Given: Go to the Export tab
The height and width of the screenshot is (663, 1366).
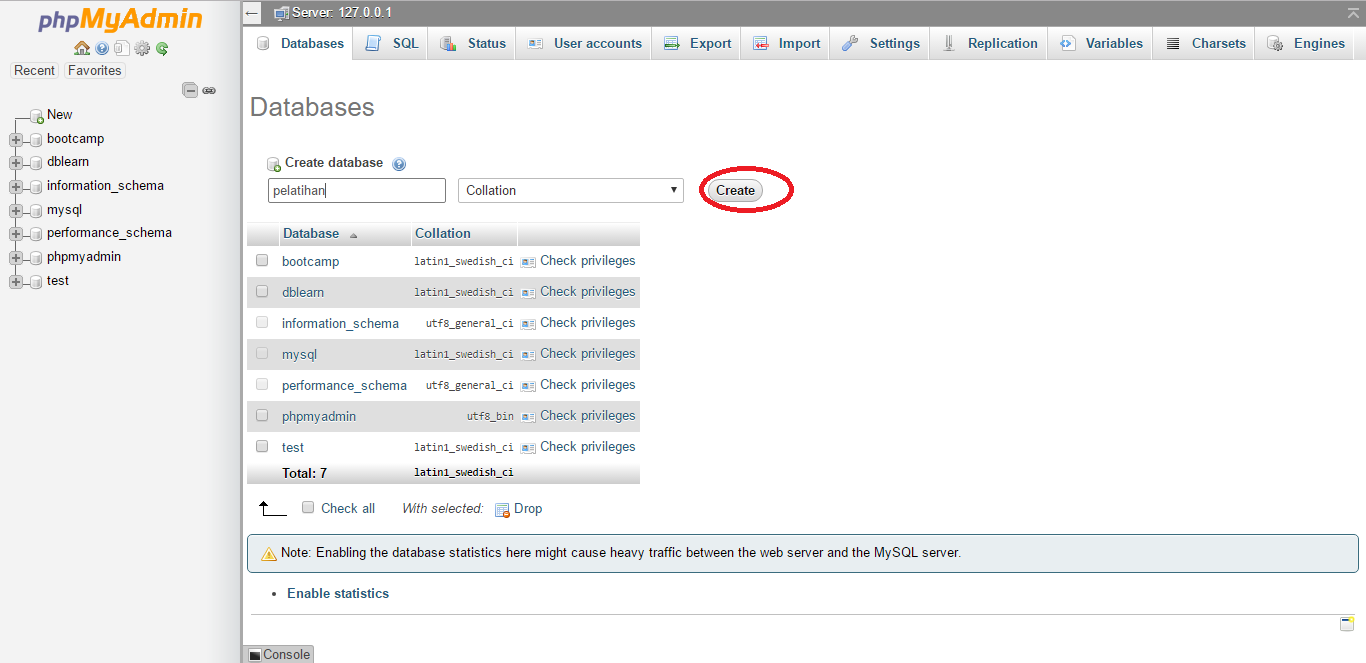Looking at the screenshot, I should click(697, 43).
